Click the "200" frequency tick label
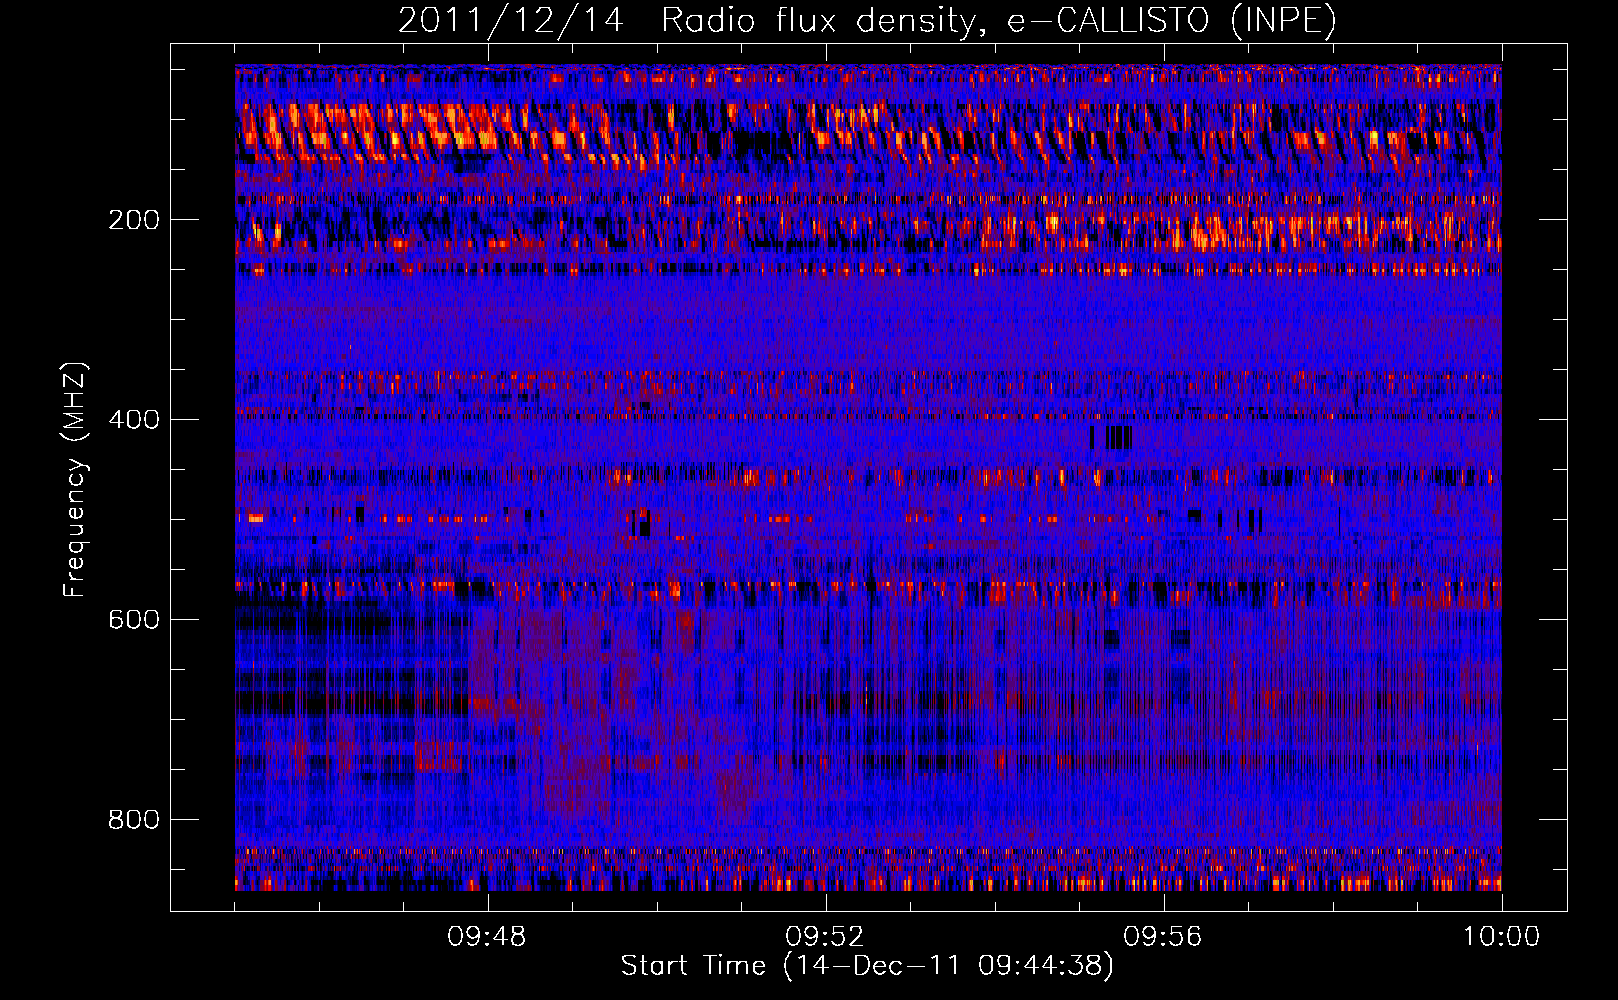Image resolution: width=1618 pixels, height=1000 pixels. point(134,220)
